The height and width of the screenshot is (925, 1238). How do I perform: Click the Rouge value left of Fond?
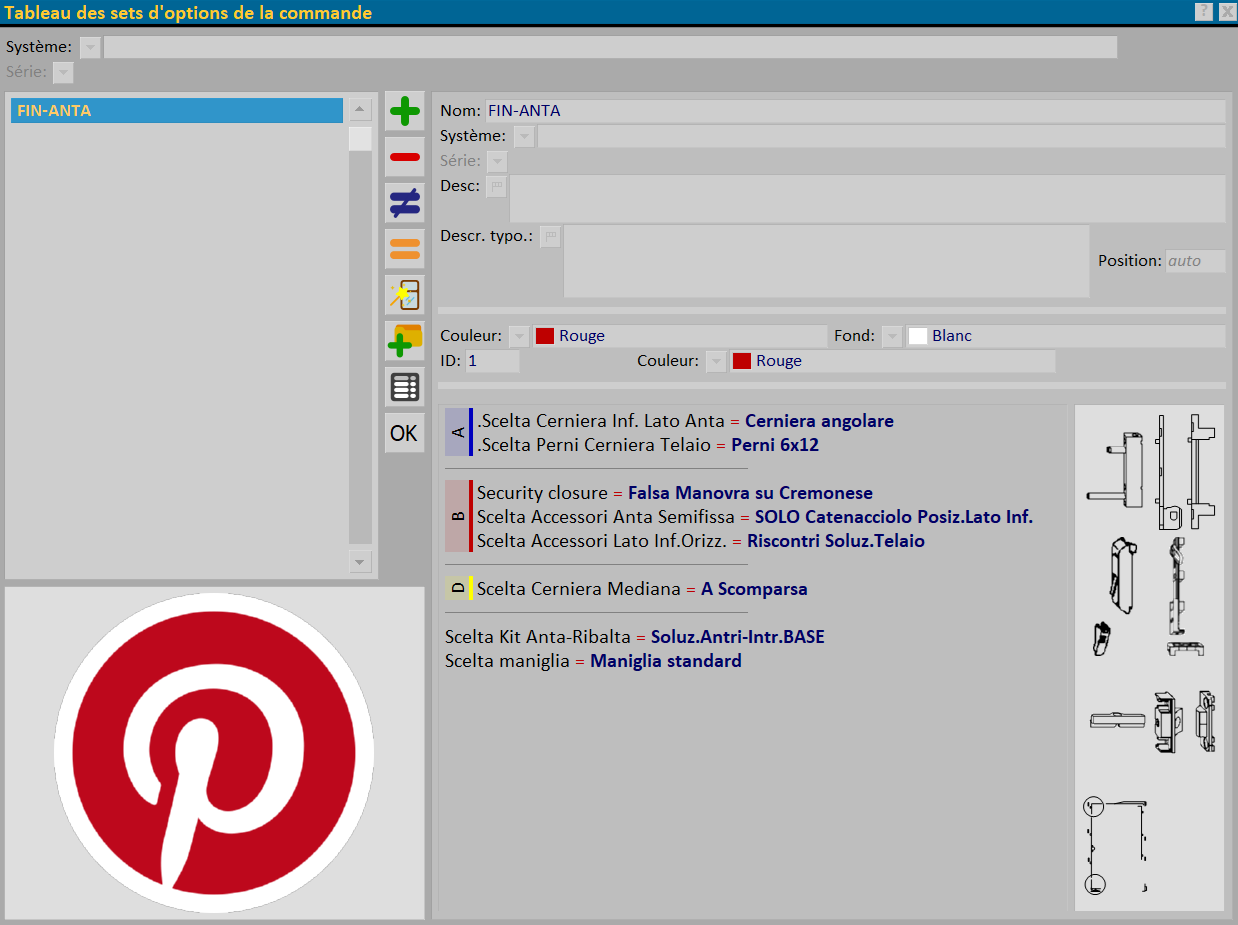582,336
